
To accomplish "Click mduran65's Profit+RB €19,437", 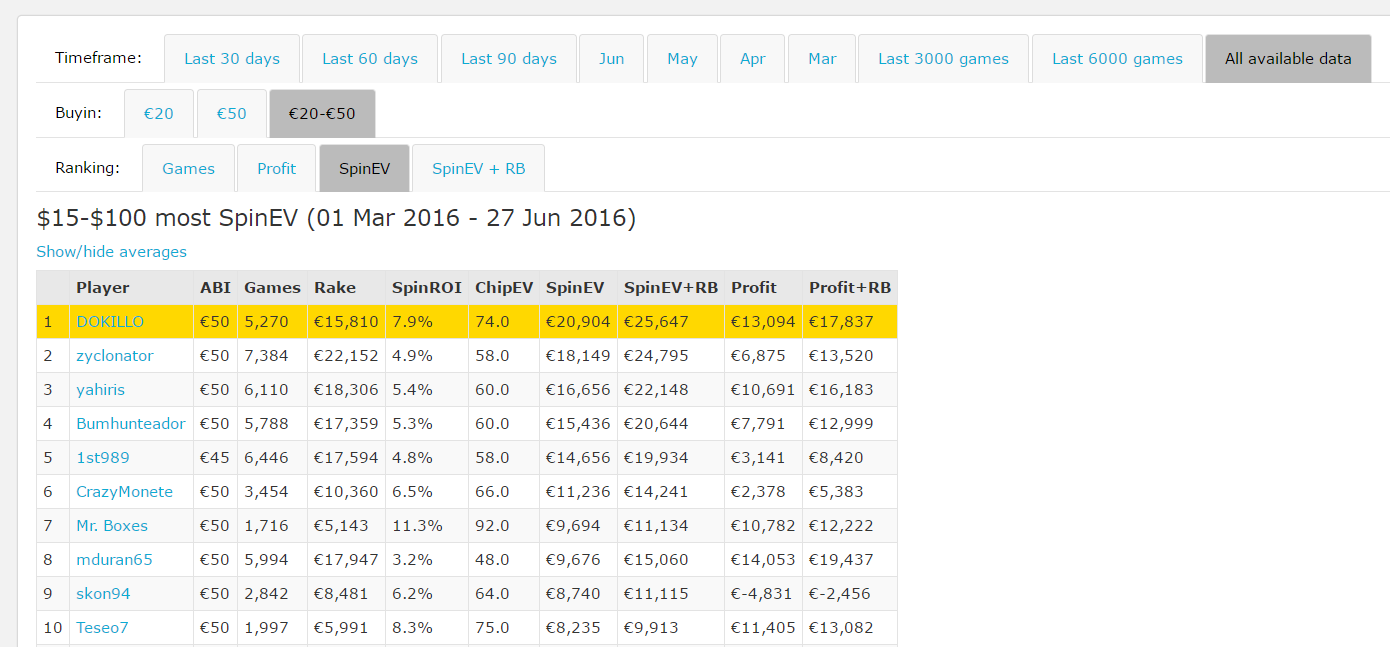I will pyautogui.click(x=841, y=560).
